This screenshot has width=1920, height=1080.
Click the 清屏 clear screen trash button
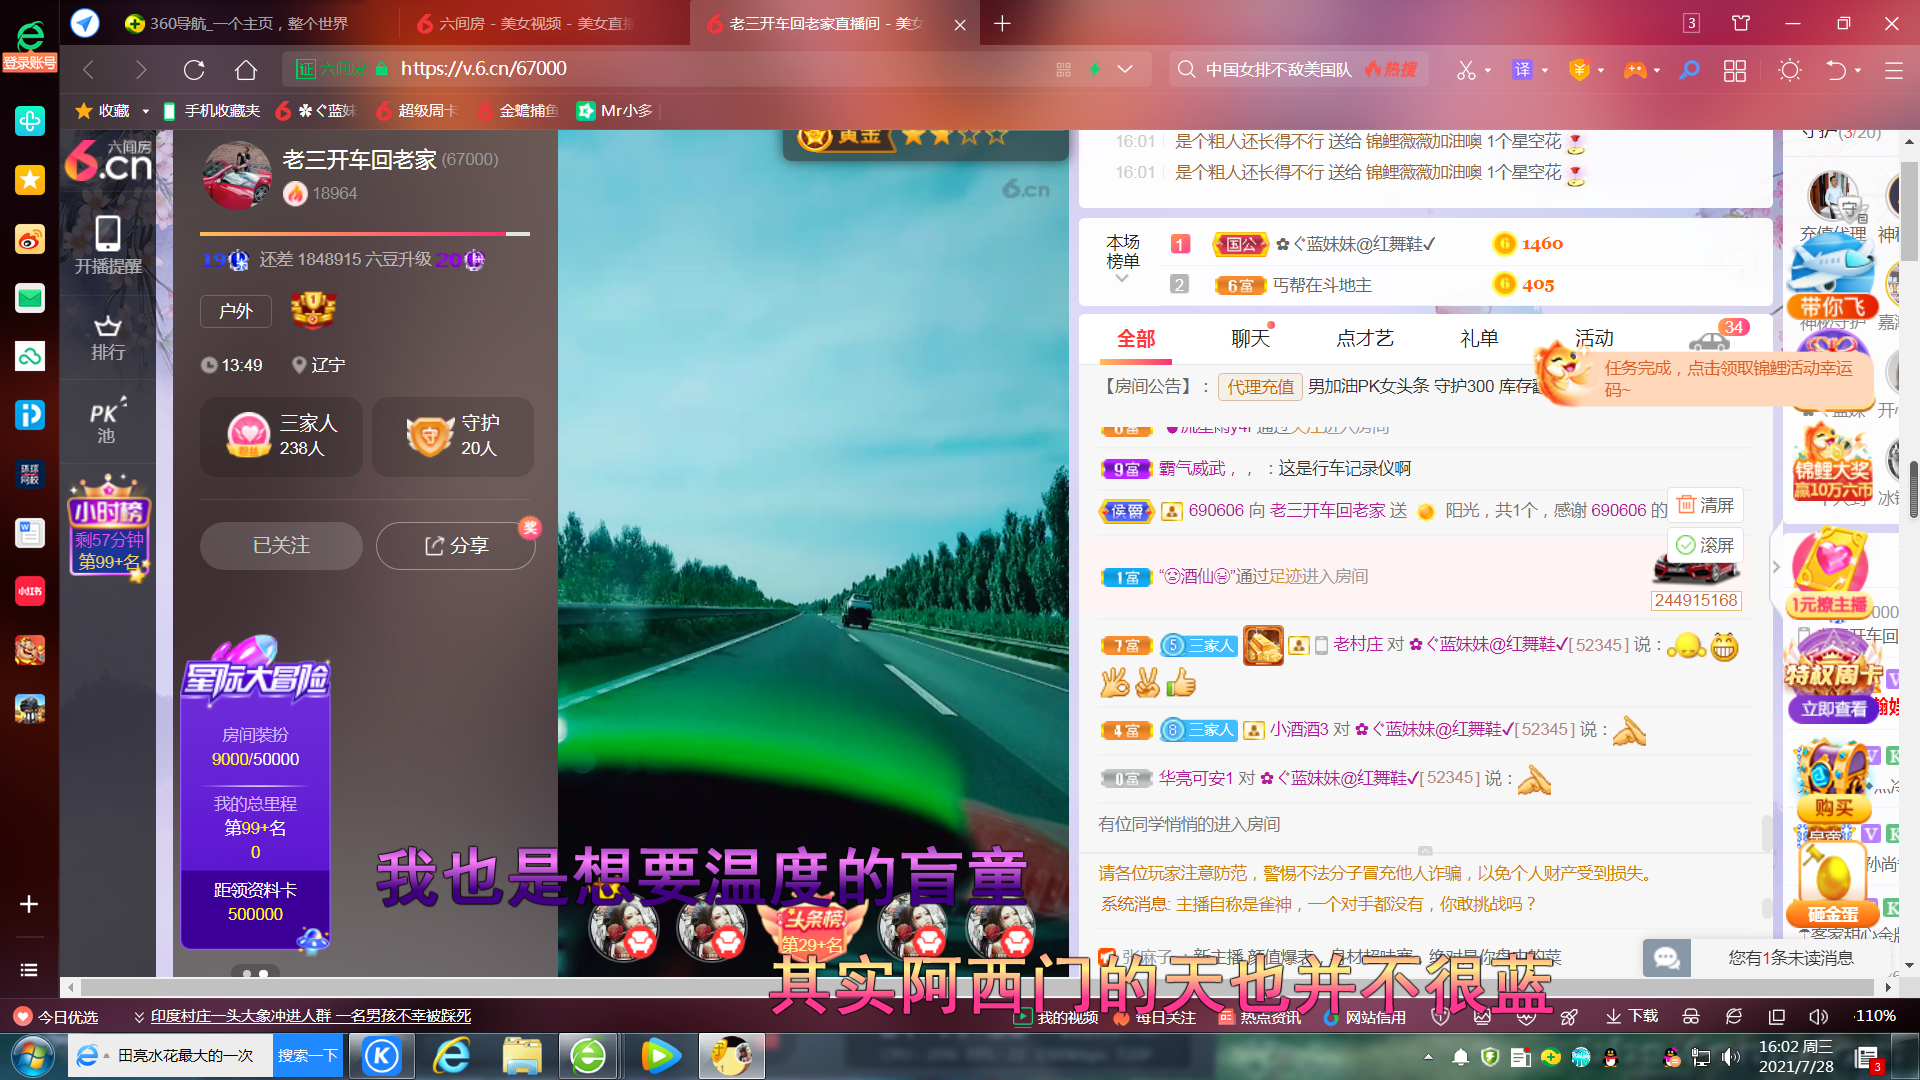click(x=1705, y=505)
